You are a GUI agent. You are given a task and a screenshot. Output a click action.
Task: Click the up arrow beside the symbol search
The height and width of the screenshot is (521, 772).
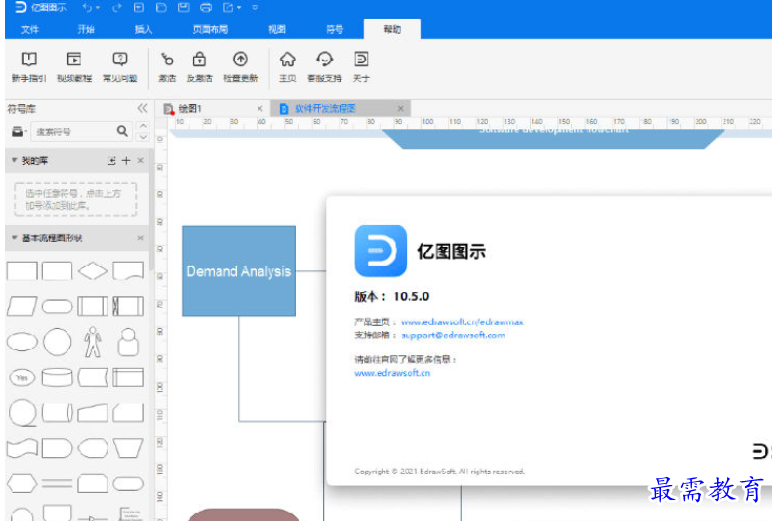click(143, 126)
